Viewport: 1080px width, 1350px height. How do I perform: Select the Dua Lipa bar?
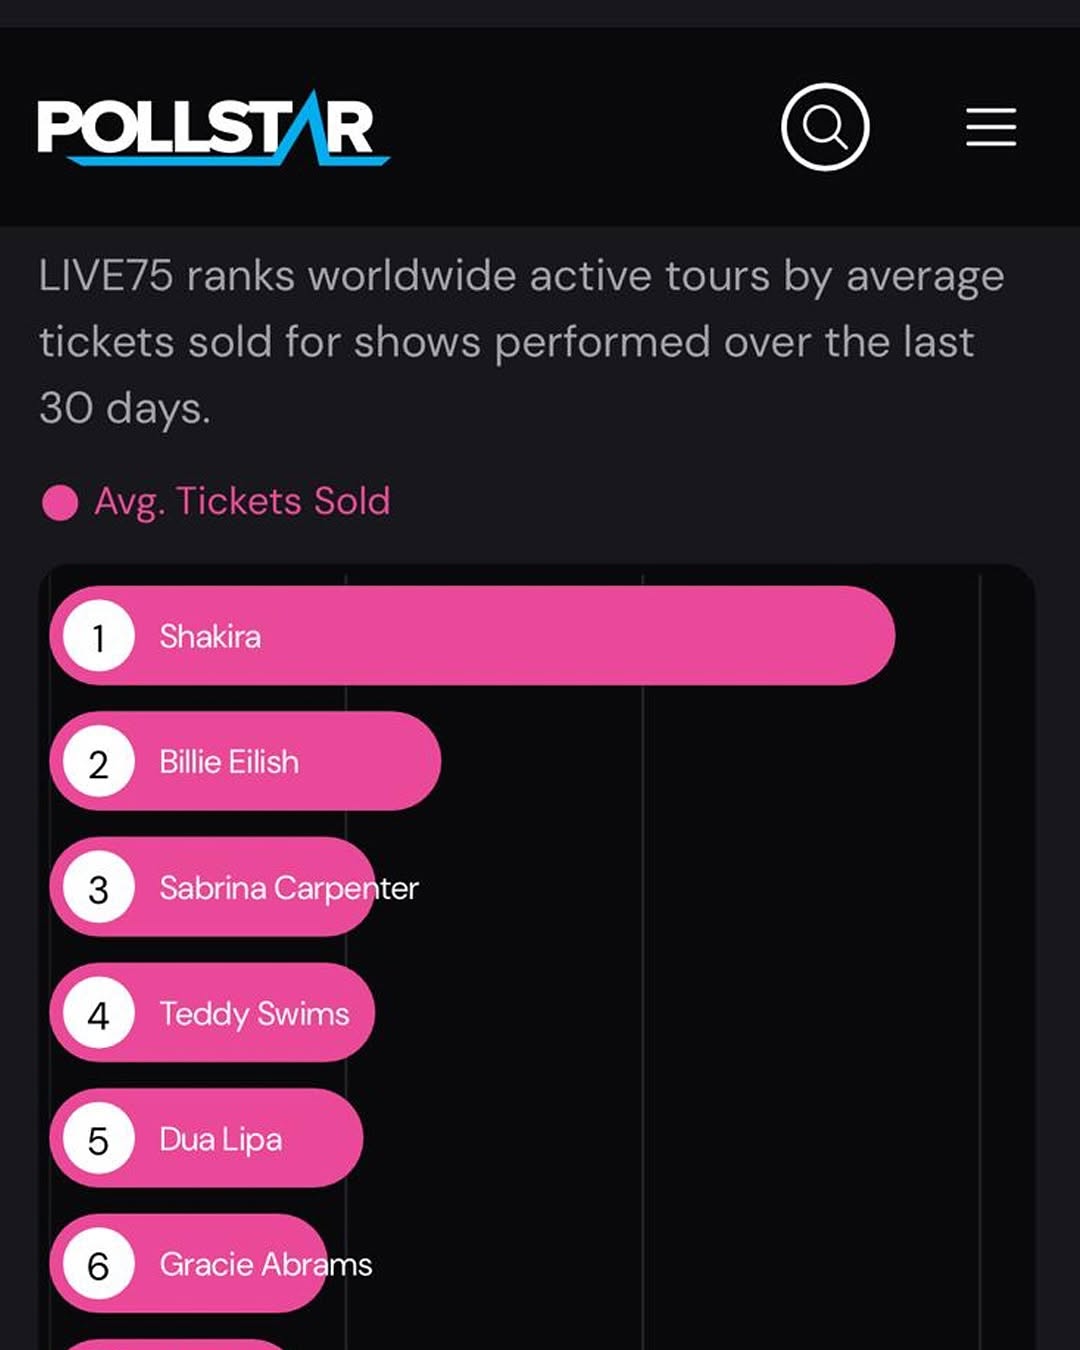pyautogui.click(x=206, y=1139)
